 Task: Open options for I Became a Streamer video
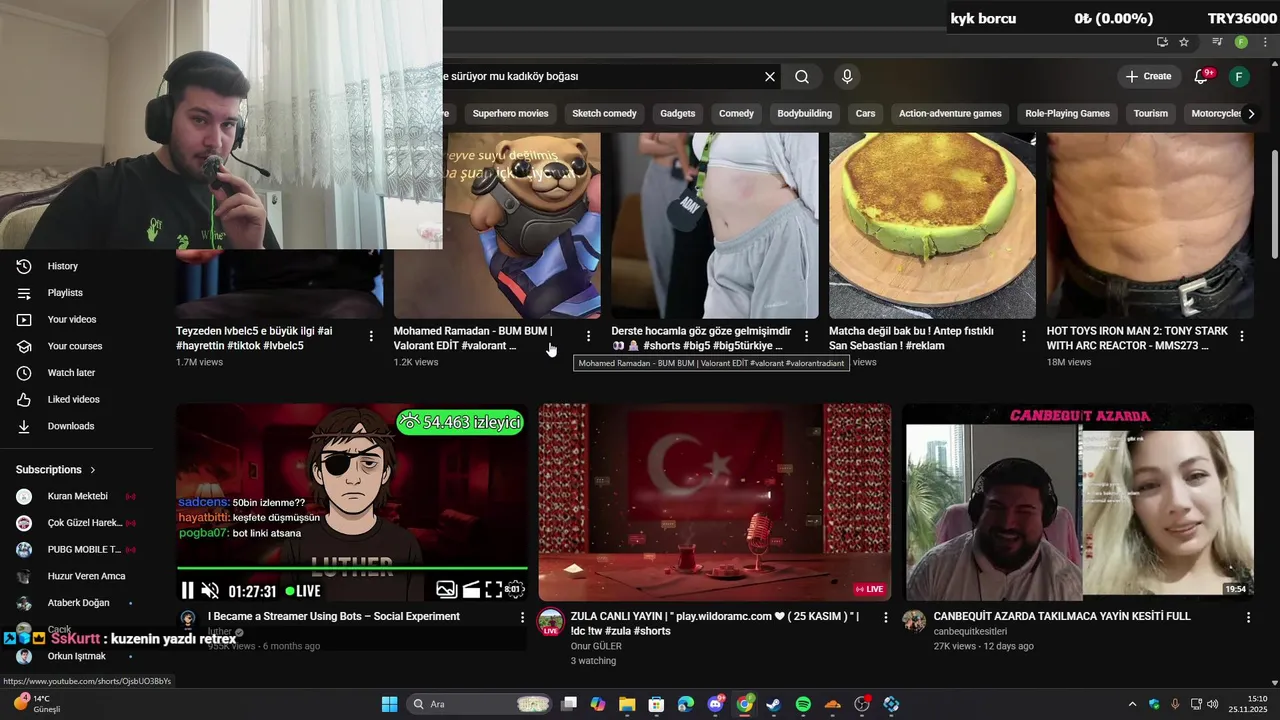tap(522, 618)
